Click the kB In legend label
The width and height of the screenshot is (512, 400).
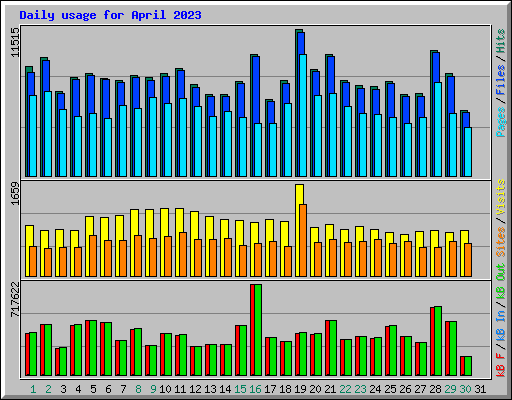[501, 327]
